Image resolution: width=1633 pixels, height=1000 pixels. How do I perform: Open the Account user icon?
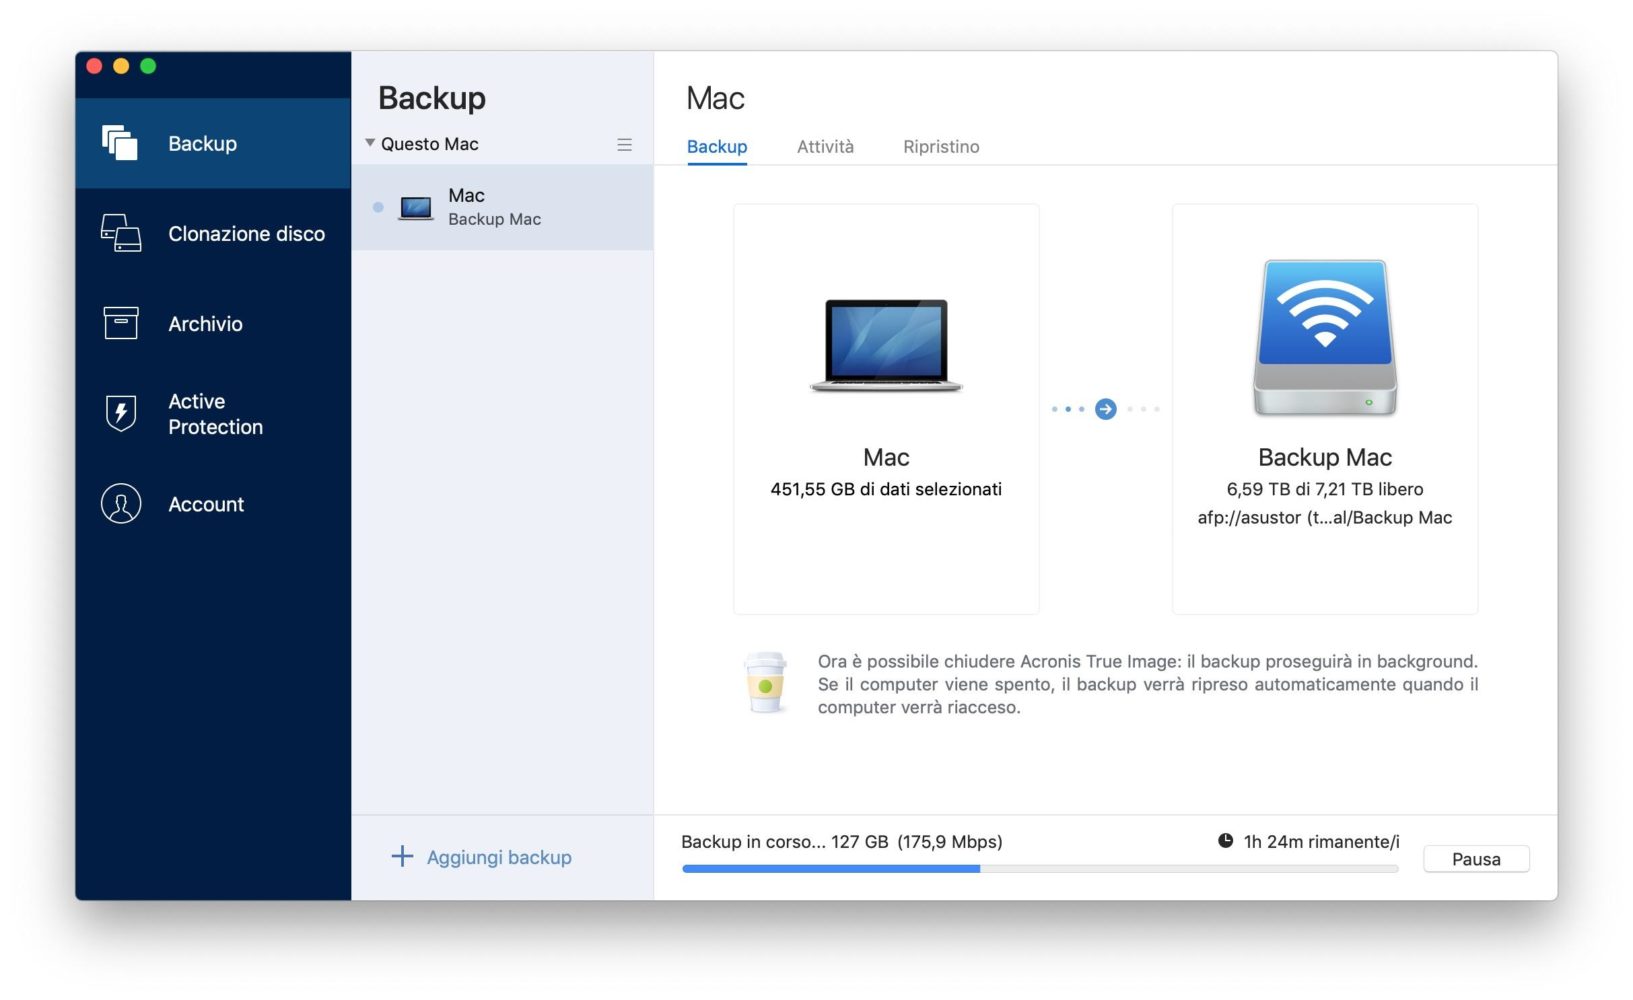[x=121, y=504]
